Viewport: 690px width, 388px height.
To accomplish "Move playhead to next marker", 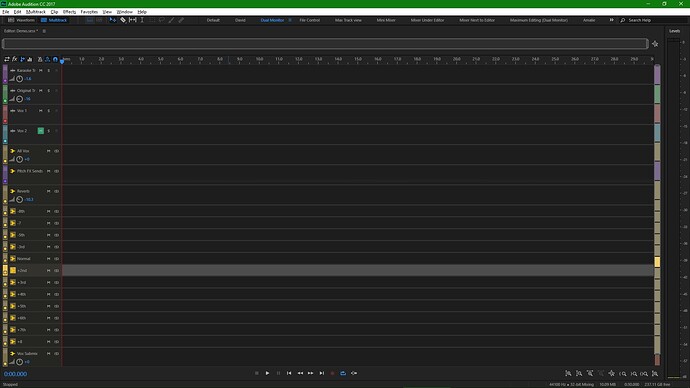I will point(322,373).
